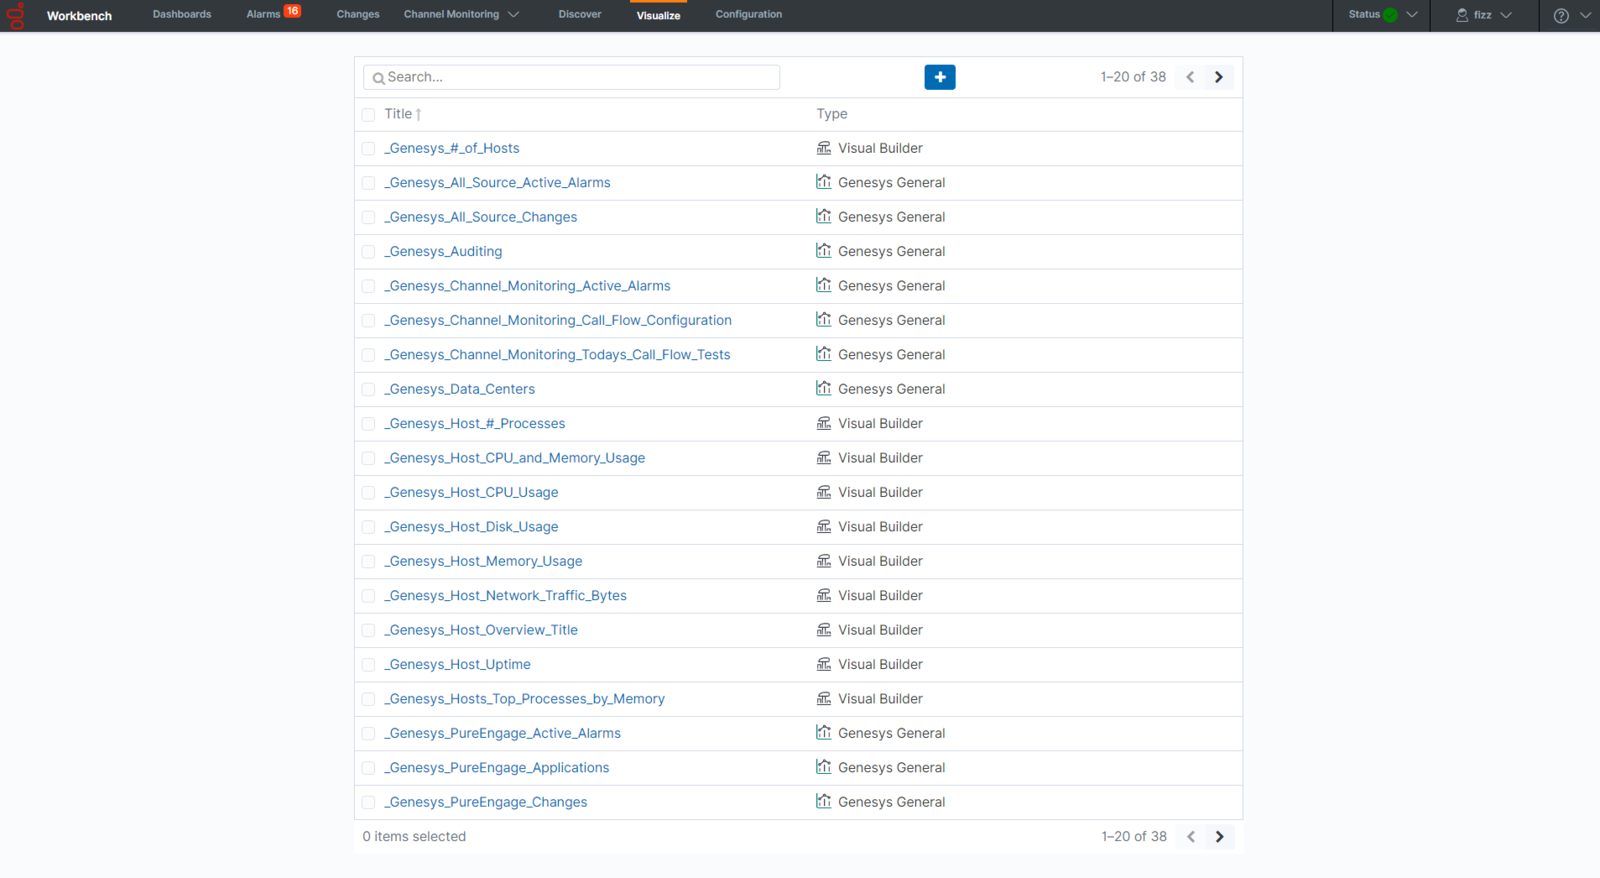This screenshot has width=1600, height=878.
Task: Click the Type column header
Action: (832, 114)
